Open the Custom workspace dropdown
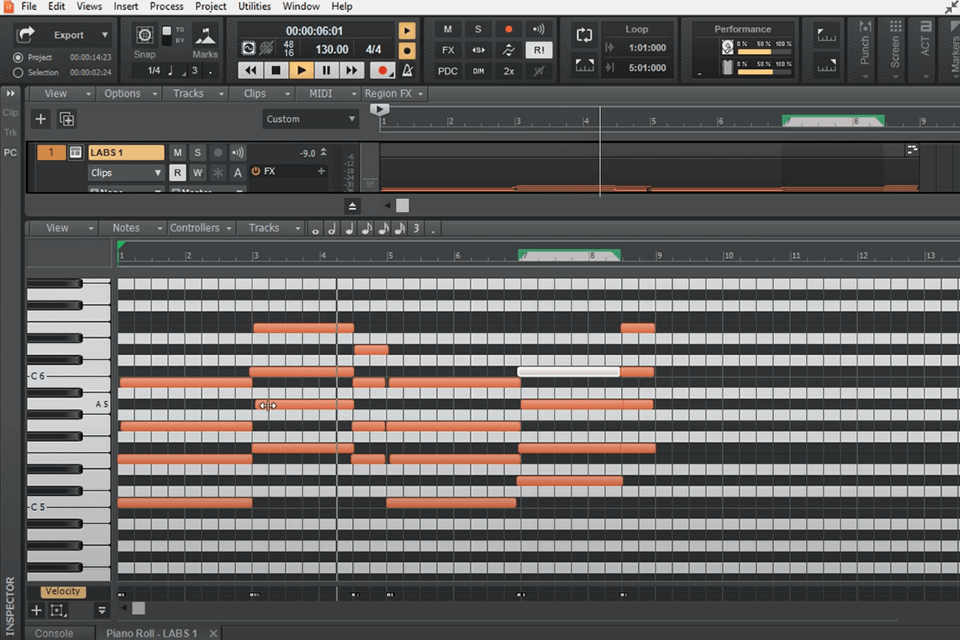 (310, 118)
